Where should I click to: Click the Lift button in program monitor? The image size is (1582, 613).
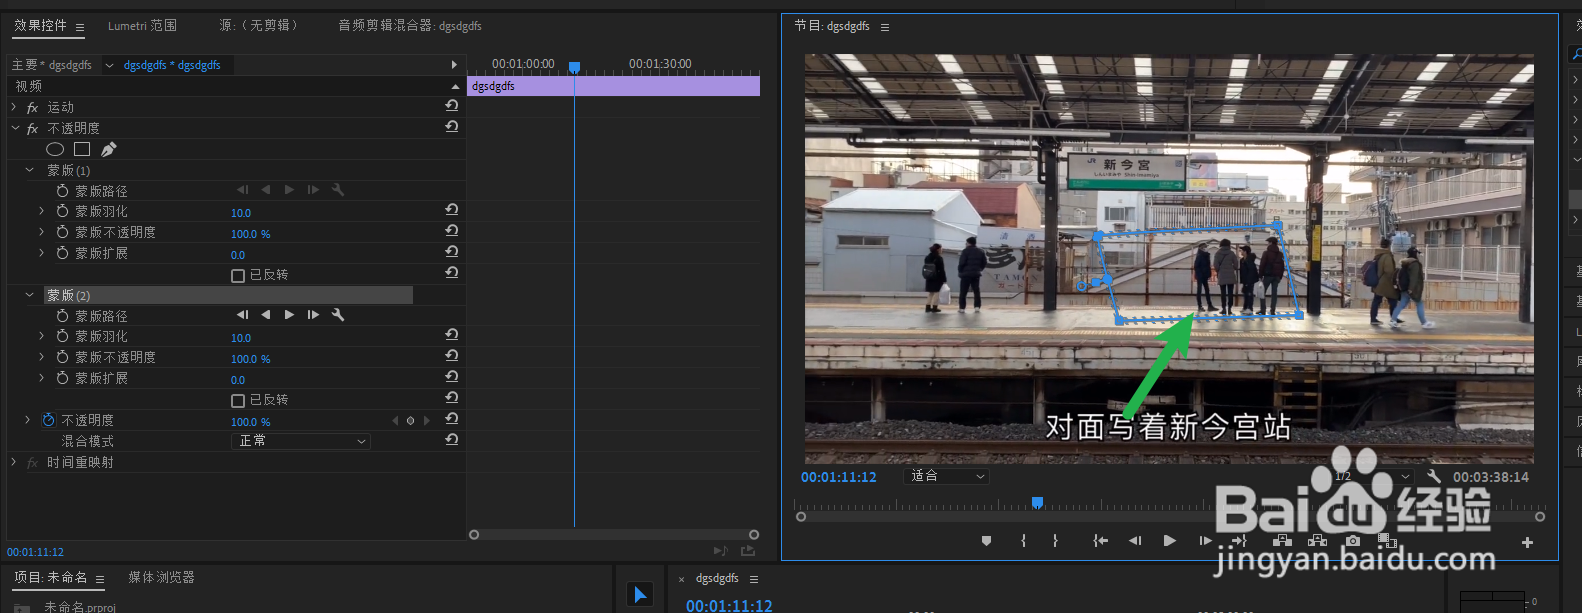[x=1282, y=541]
